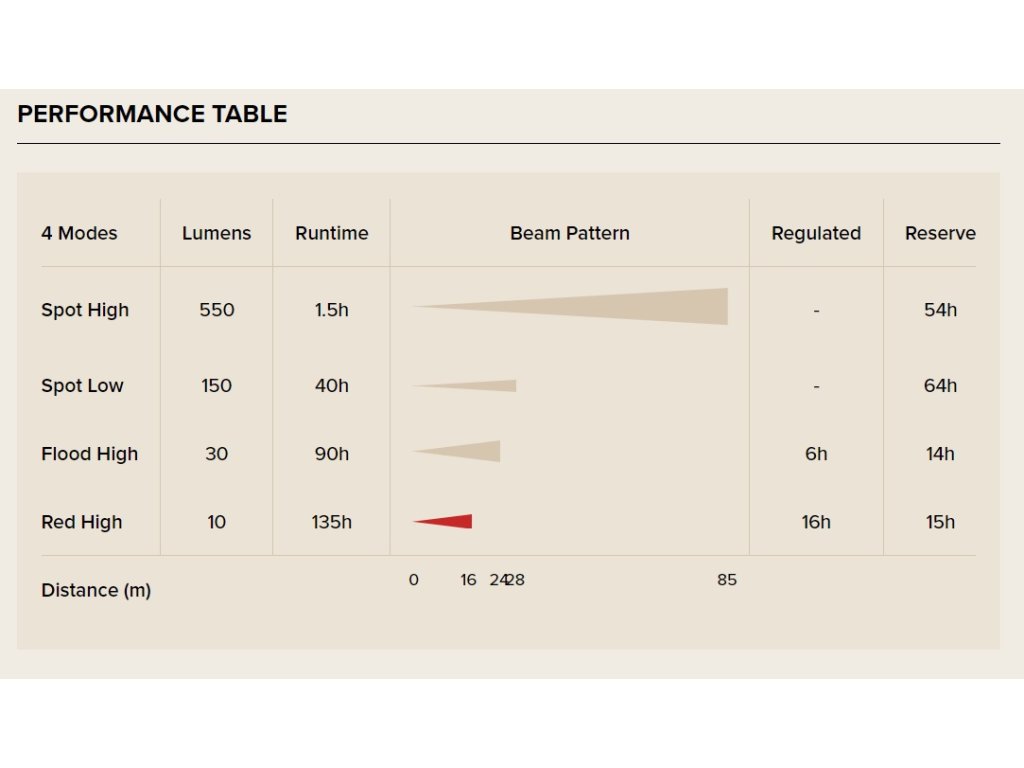
Task: Click the 16h regulated value
Action: [816, 522]
